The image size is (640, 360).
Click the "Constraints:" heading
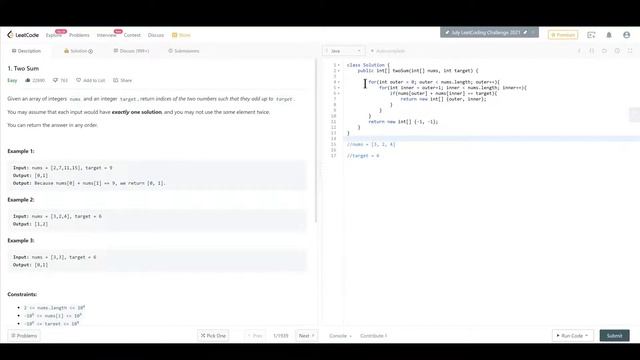coord(22,294)
